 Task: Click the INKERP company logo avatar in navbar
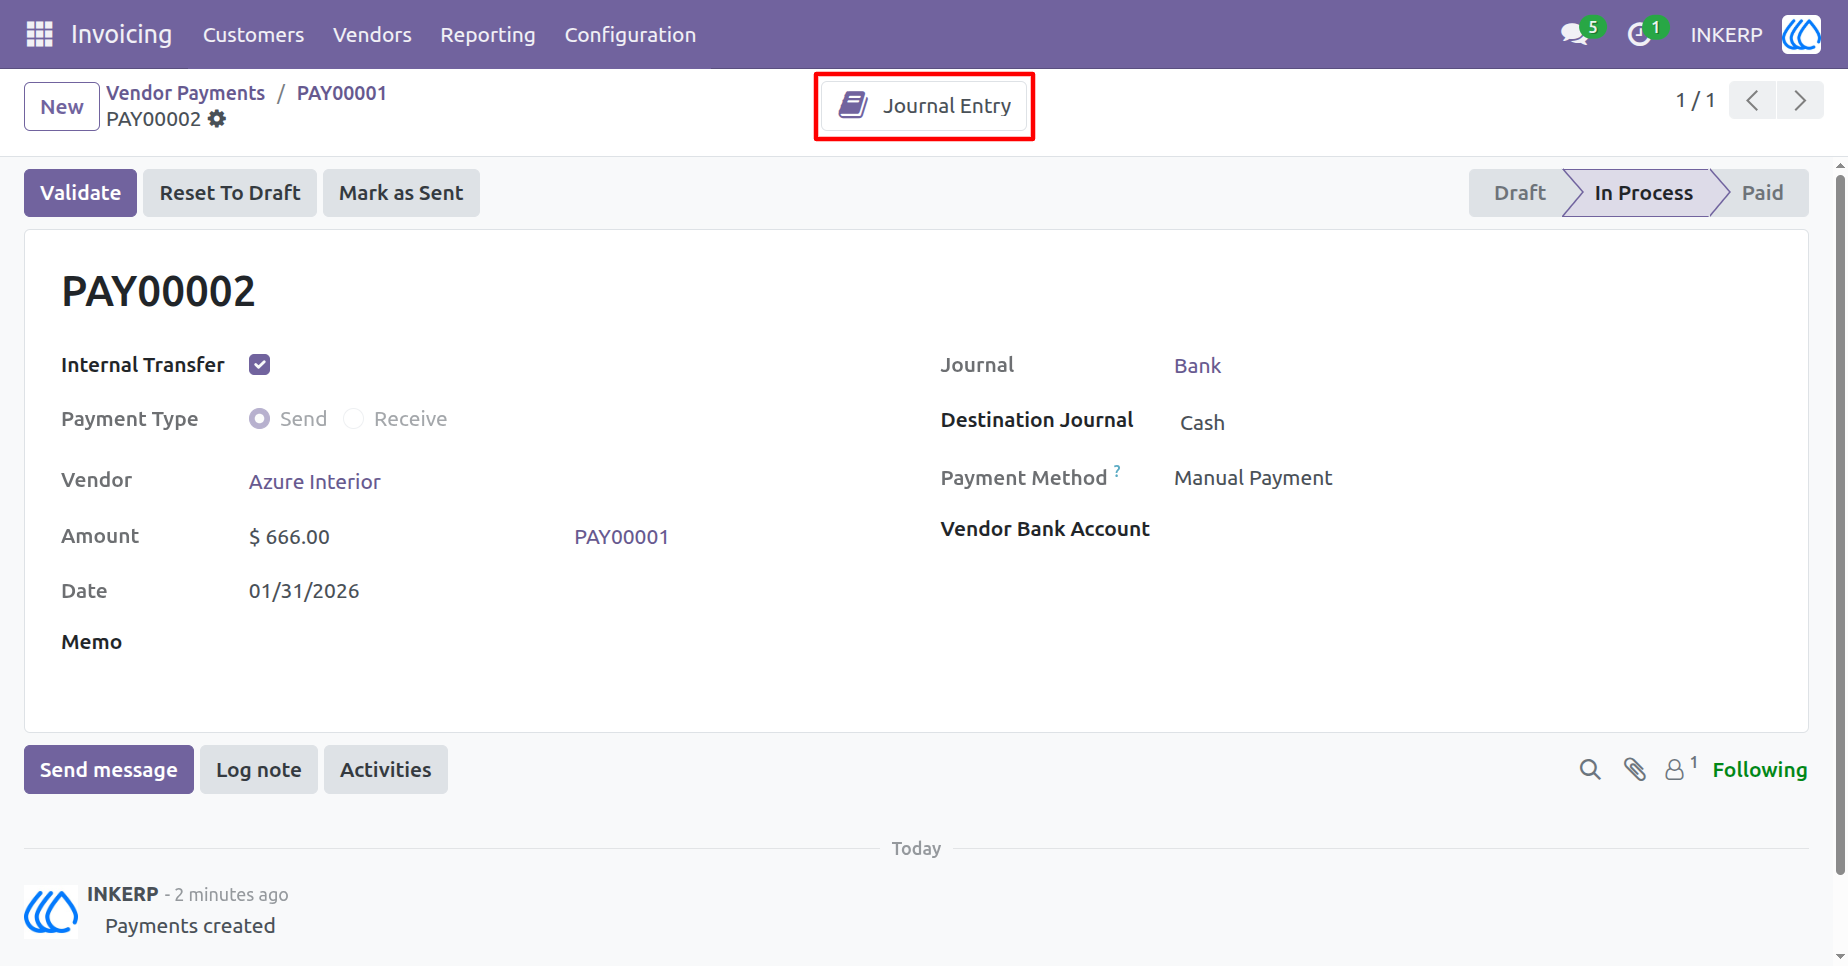pyautogui.click(x=1801, y=35)
